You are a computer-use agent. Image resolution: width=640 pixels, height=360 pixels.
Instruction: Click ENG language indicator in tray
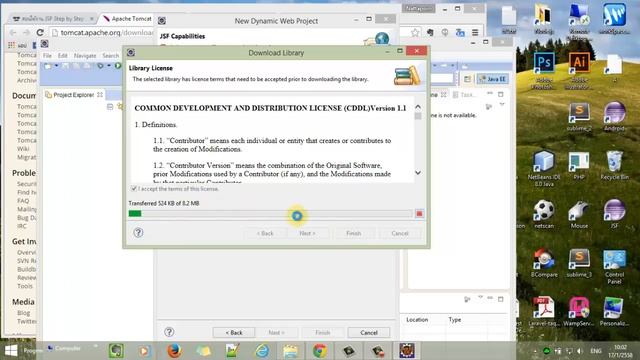click(x=596, y=351)
